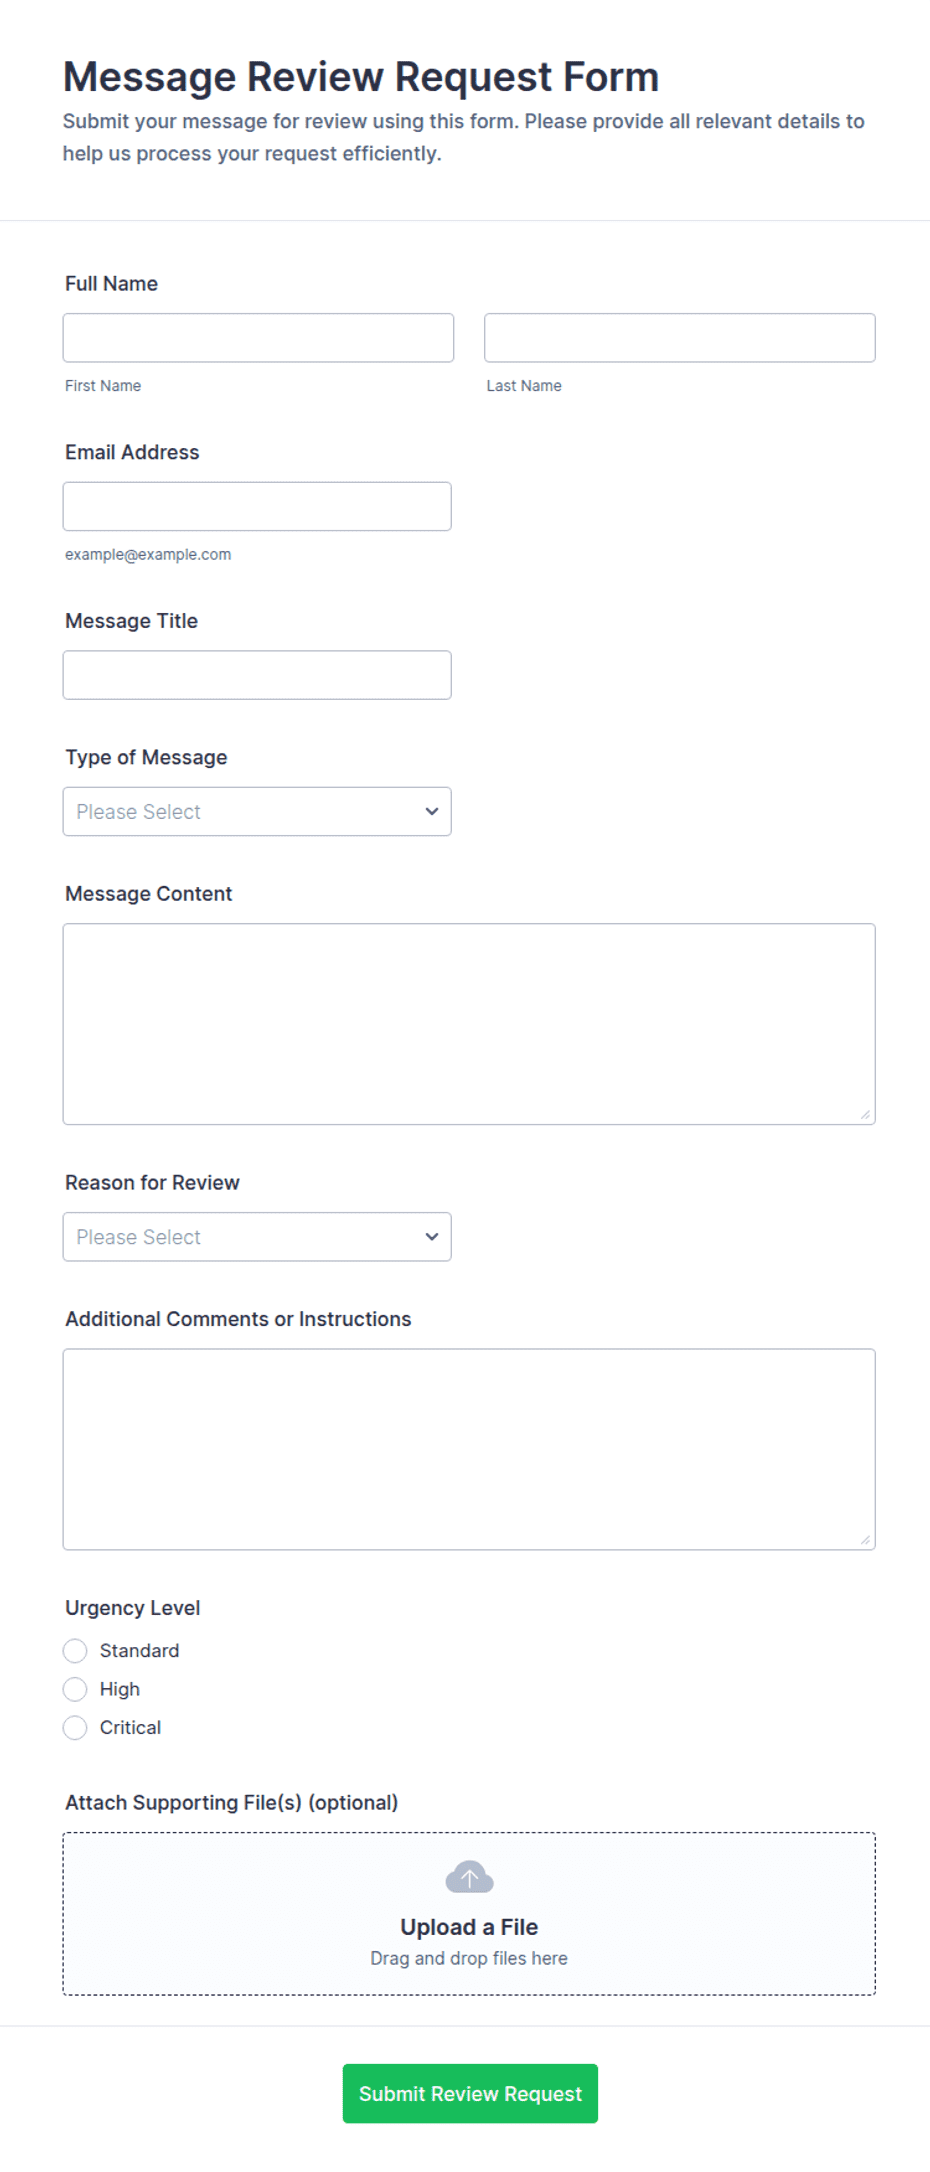Choose the Critical urgency level
930x2172 pixels.
click(75, 1728)
